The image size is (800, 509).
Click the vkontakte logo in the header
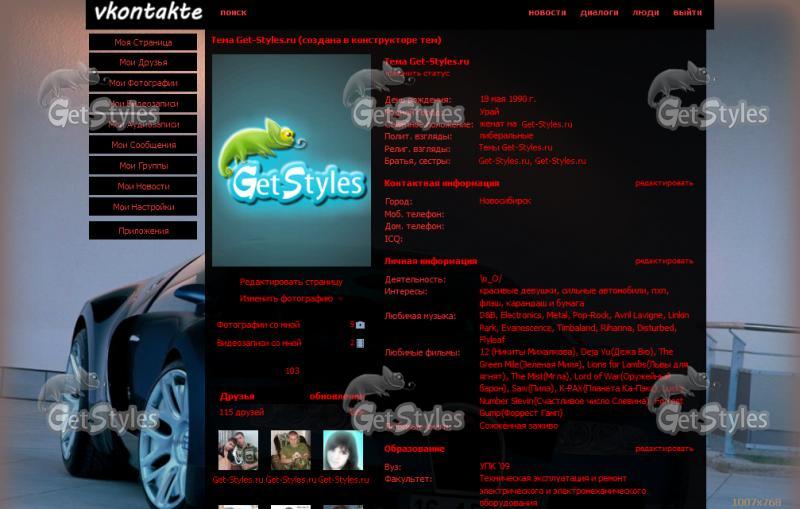click(148, 12)
